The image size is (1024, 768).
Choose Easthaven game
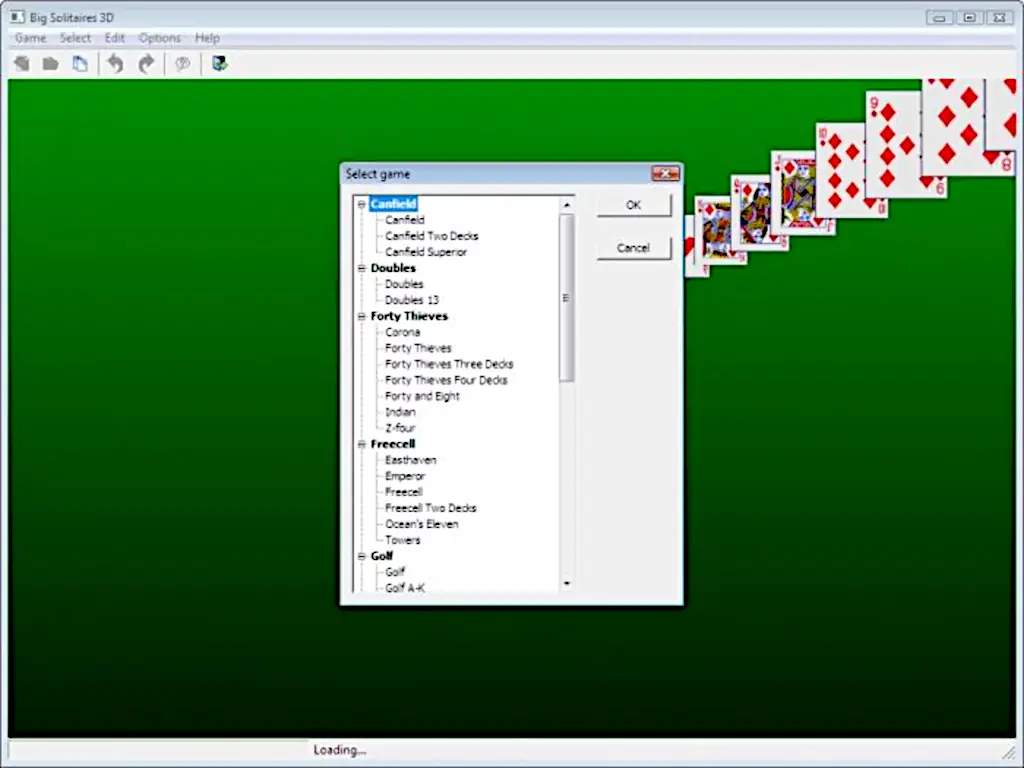[x=411, y=460]
